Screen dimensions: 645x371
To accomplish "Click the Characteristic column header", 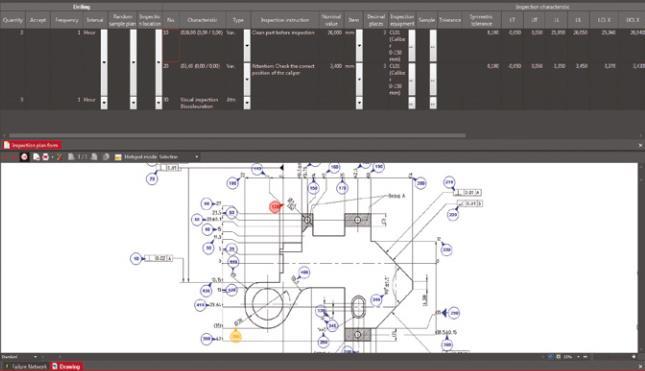I will (x=202, y=20).
